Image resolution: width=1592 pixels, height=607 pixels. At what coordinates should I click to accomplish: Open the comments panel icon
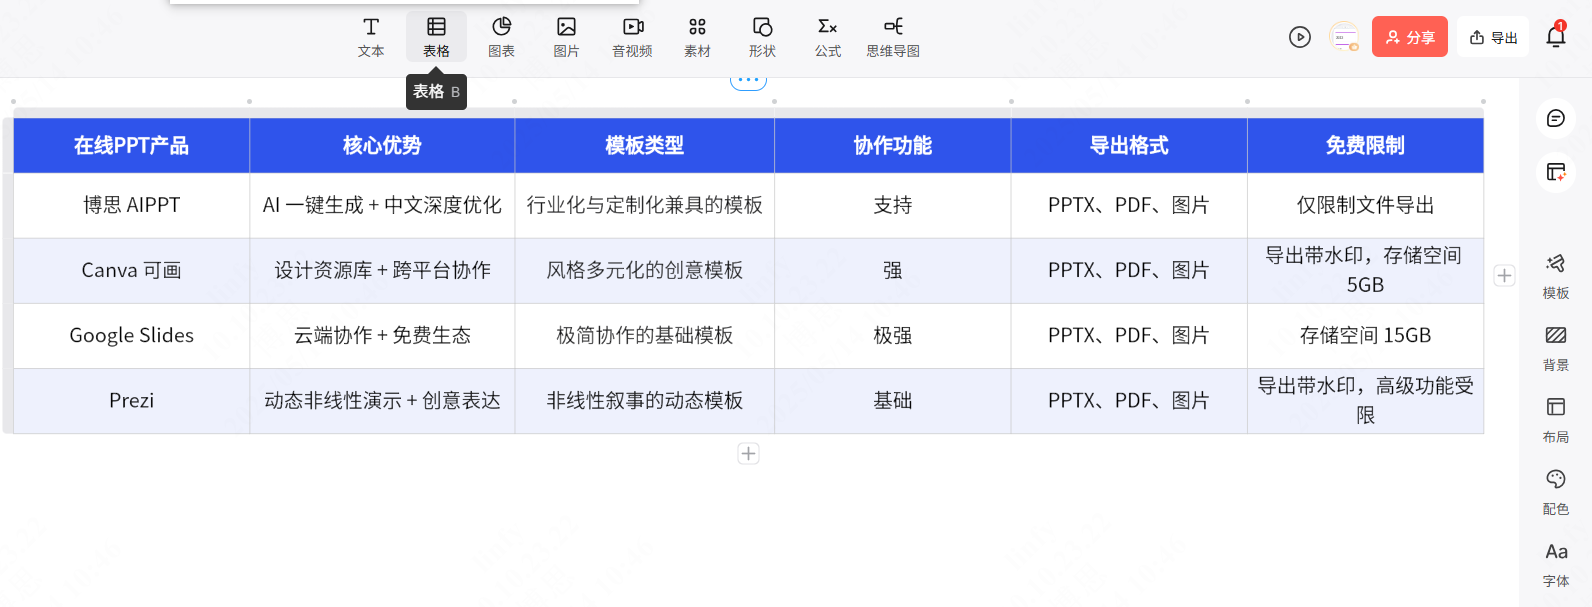pos(1556,118)
